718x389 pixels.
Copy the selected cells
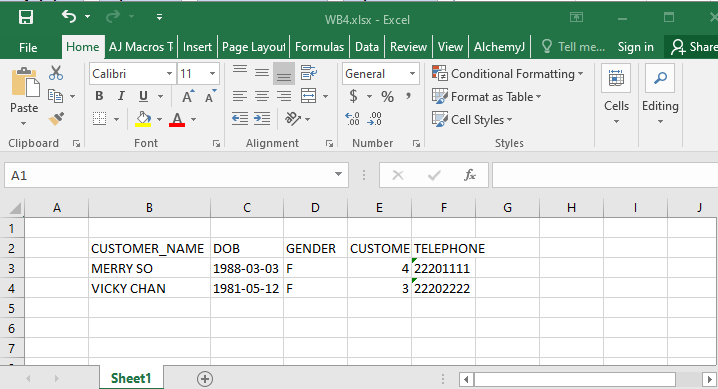(x=55, y=97)
